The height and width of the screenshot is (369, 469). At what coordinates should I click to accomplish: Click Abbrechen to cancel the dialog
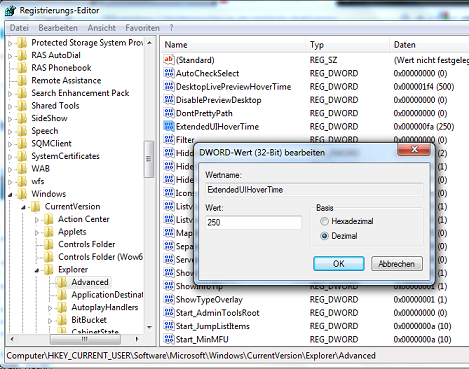[397, 264]
